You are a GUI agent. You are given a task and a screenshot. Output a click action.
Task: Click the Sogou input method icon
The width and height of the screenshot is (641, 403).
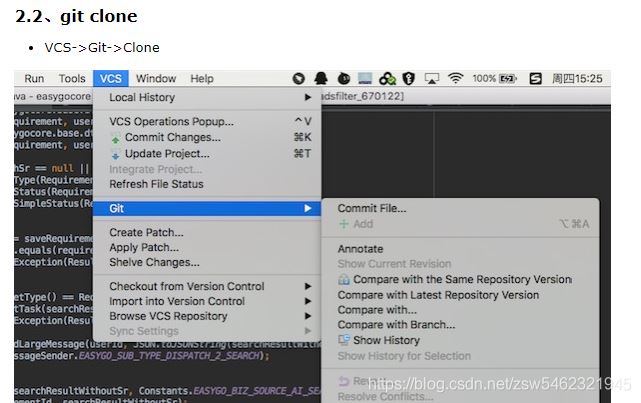pos(536,78)
